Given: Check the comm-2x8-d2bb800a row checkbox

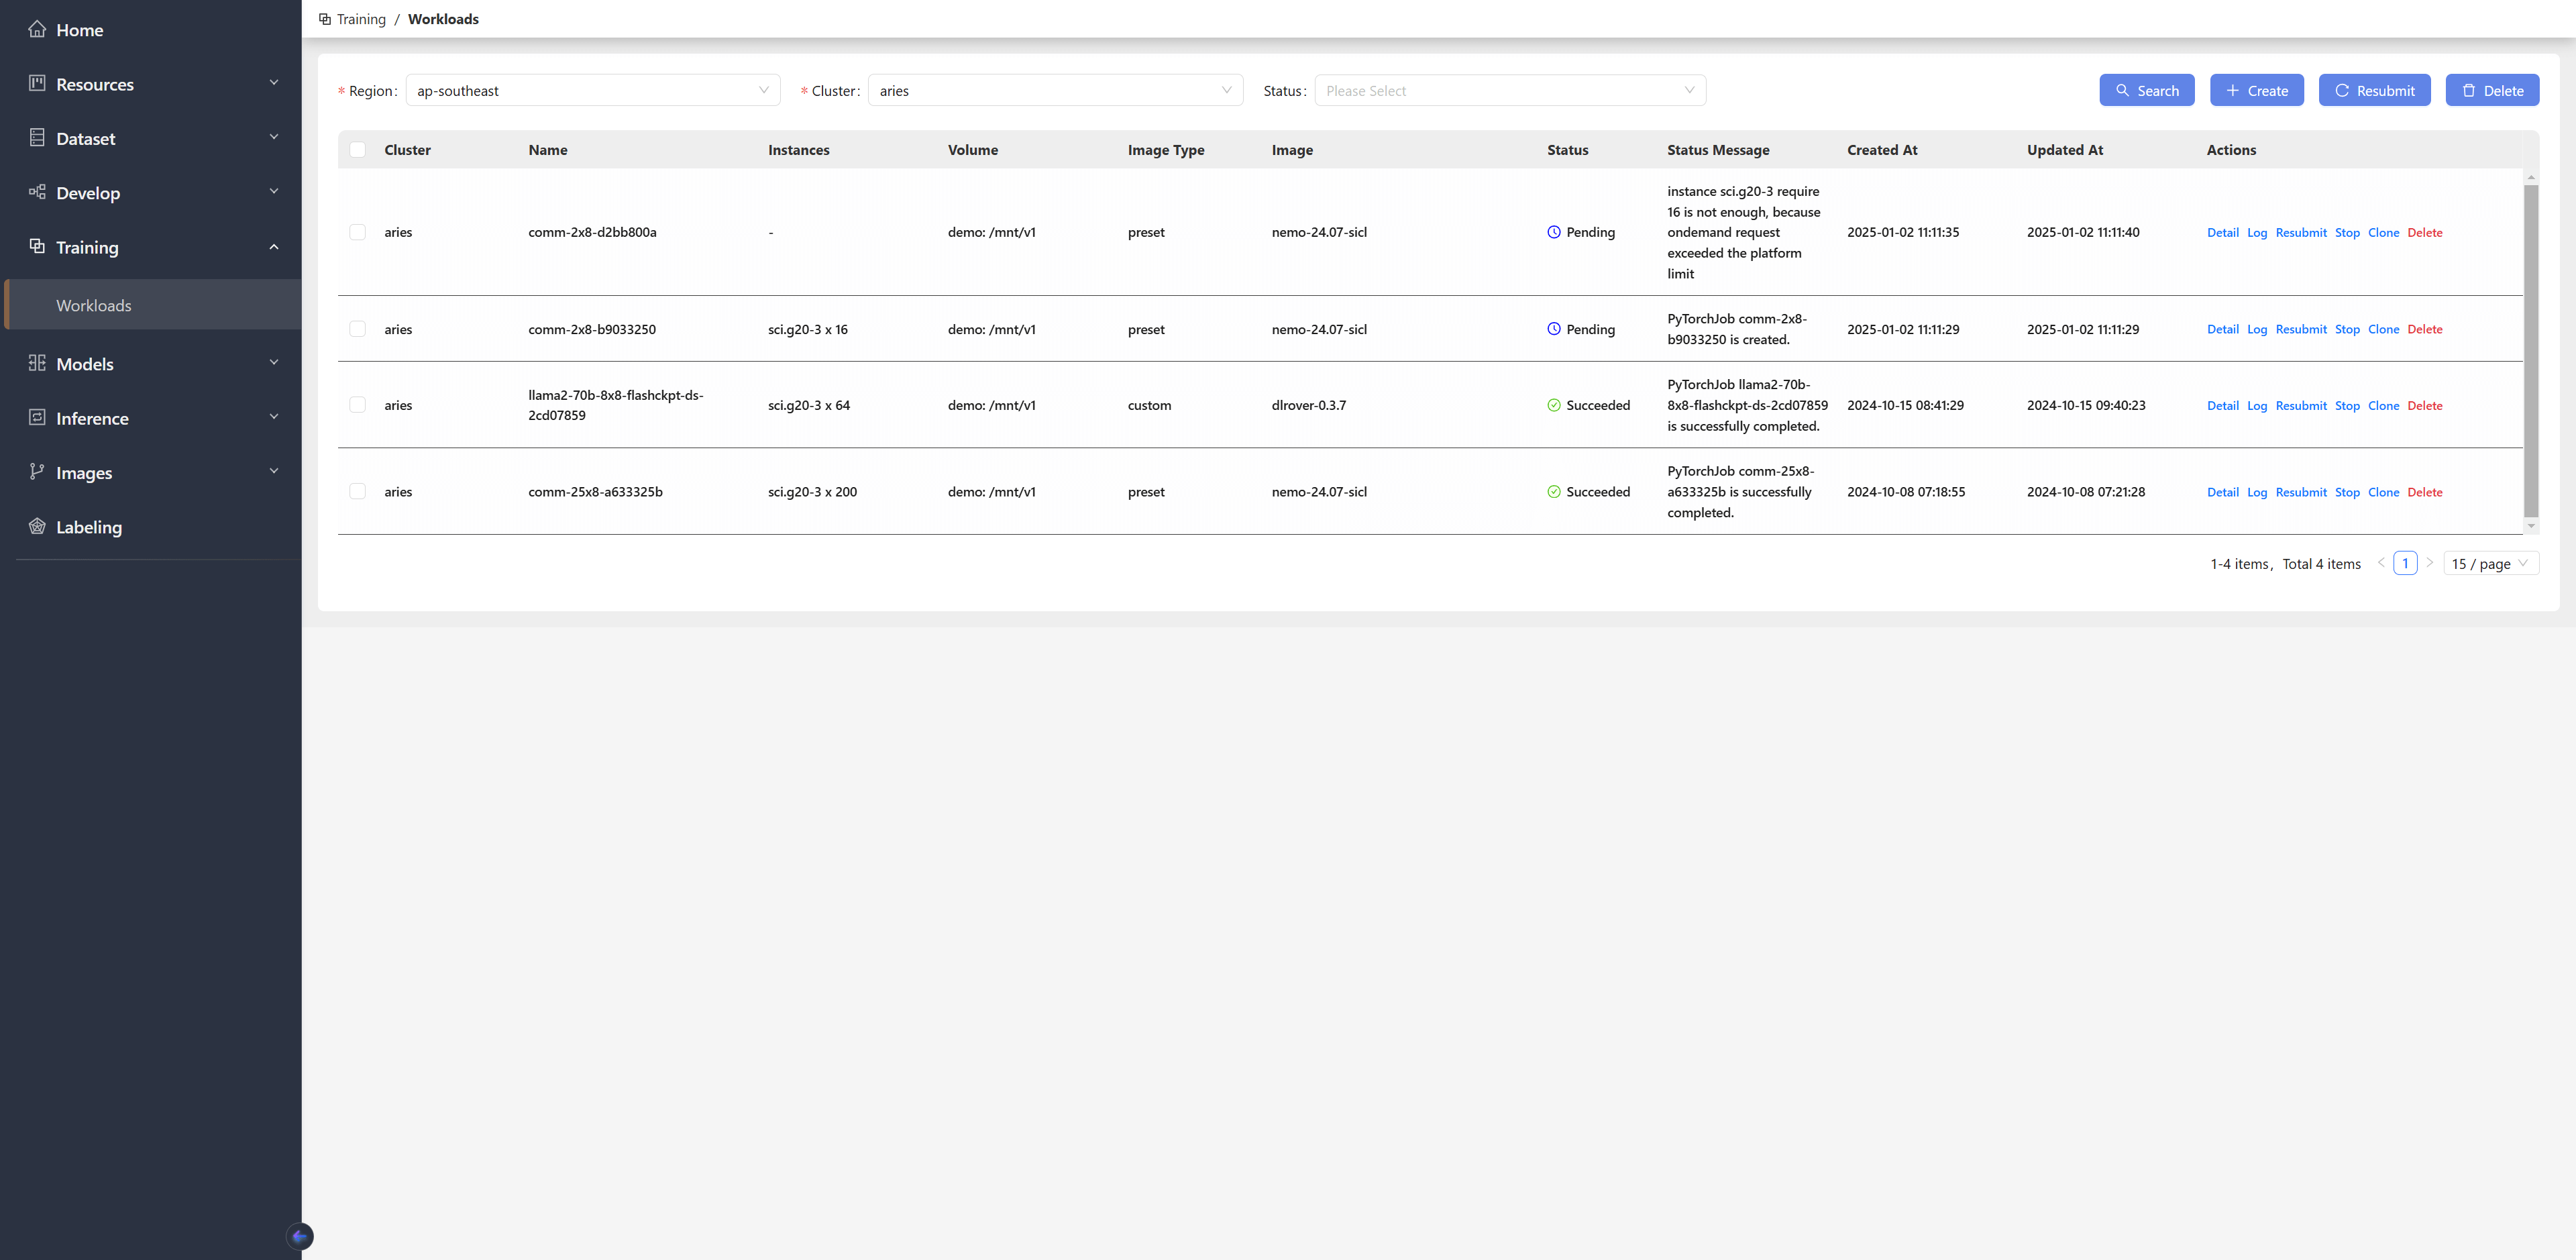Looking at the screenshot, I should tap(357, 232).
